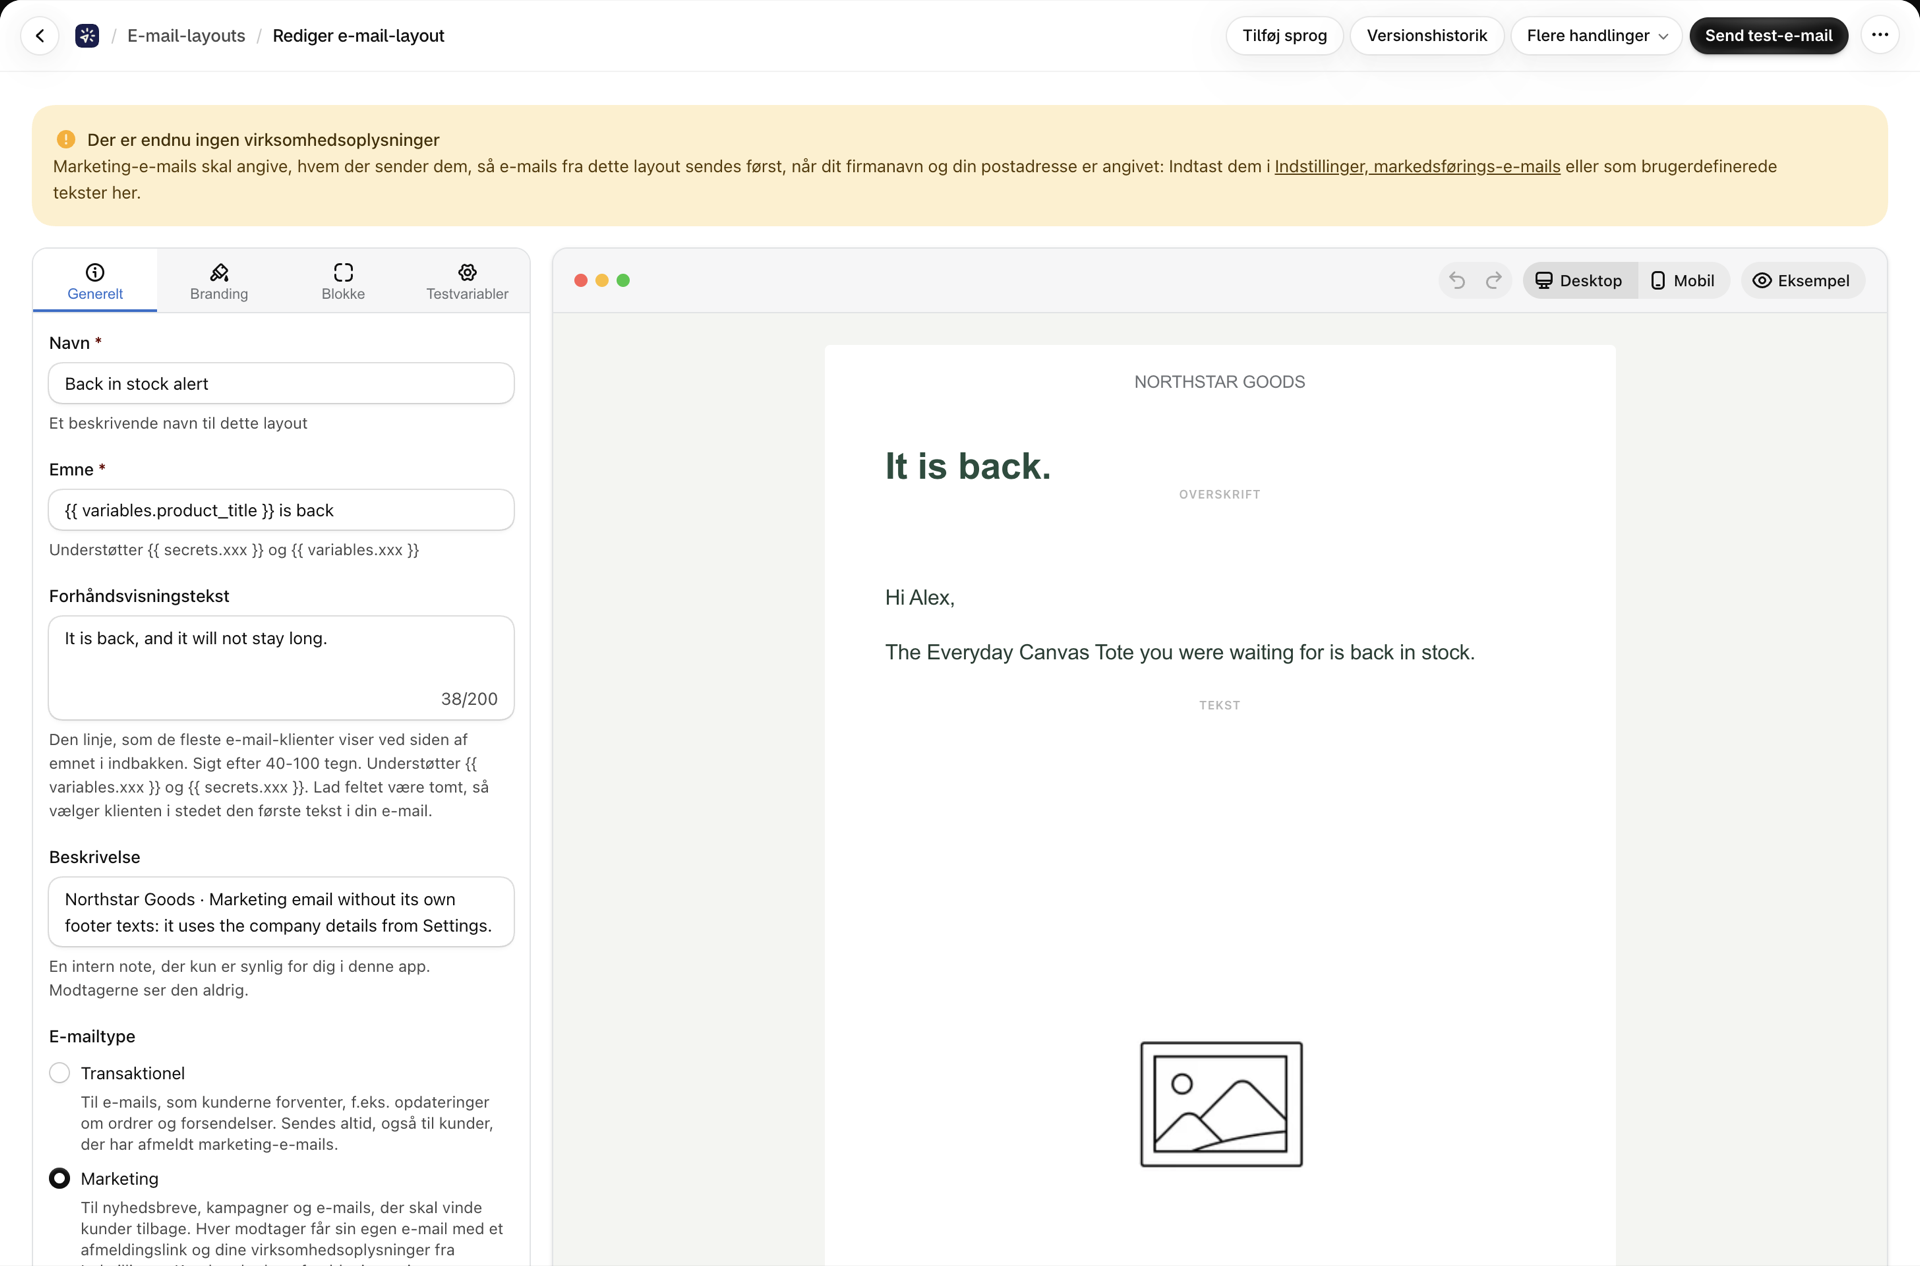Open the Blokke tab
The image size is (1920, 1266).
coord(343,281)
